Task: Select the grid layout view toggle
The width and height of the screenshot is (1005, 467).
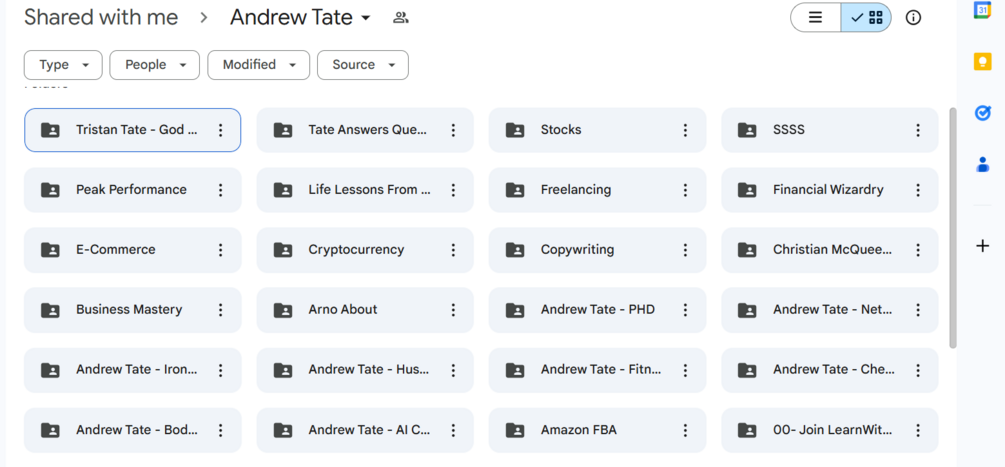Action: click(867, 17)
